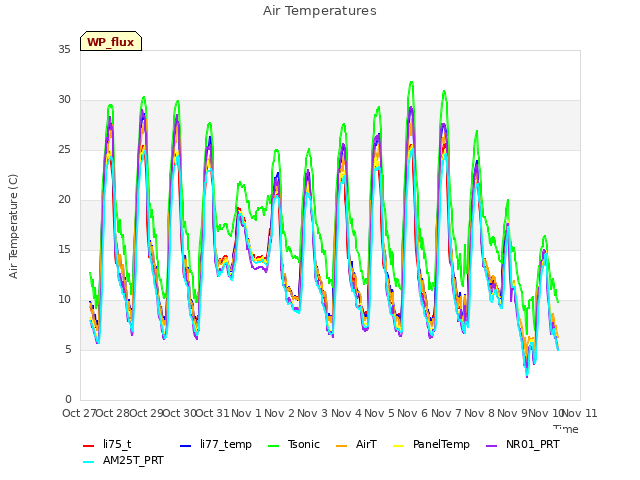Select the AirT legend label
The height and width of the screenshot is (480, 640).
[366, 444]
